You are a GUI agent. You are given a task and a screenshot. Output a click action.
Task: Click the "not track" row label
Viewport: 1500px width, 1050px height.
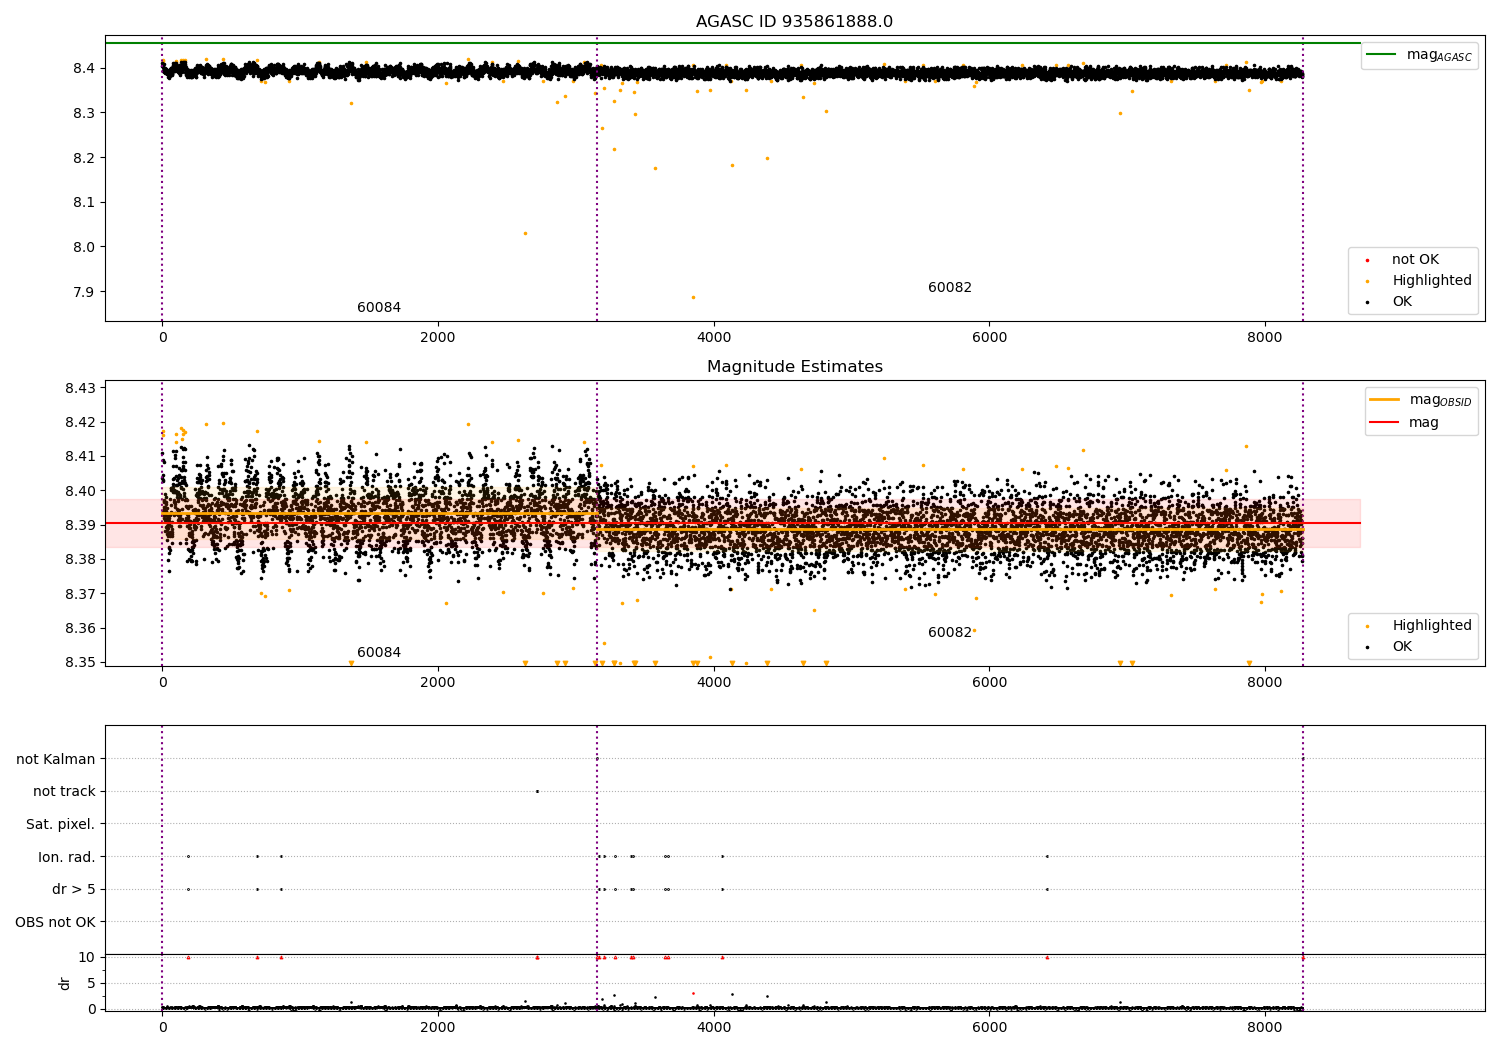(x=64, y=791)
